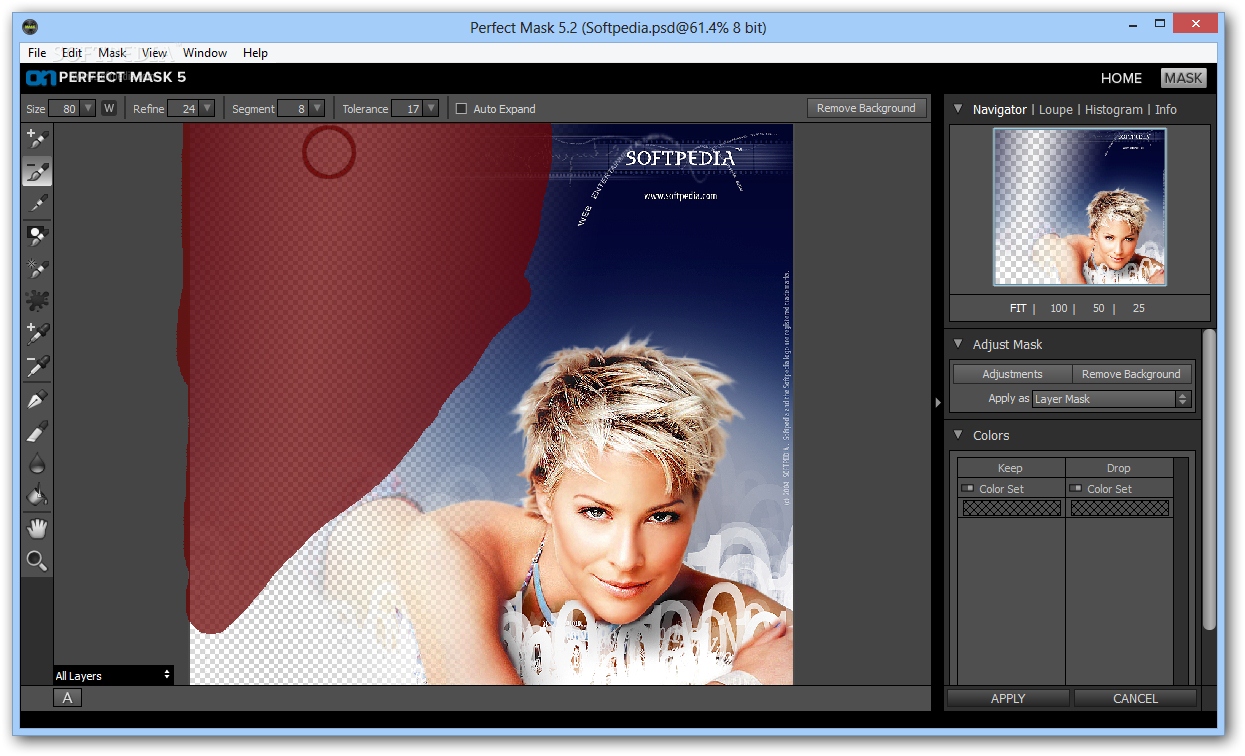Click the application icon in title bar
The image size is (1245, 756).
tap(30, 27)
